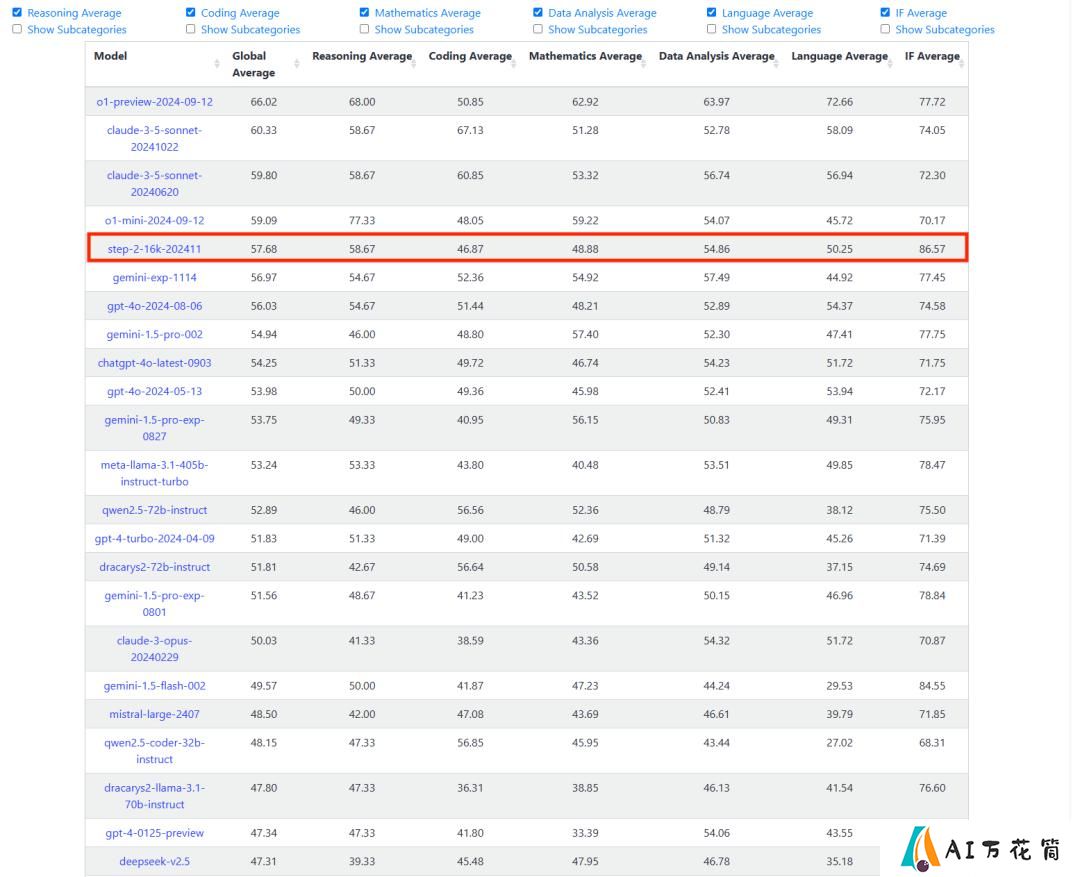Select Coding Average value 36.31

(470, 788)
